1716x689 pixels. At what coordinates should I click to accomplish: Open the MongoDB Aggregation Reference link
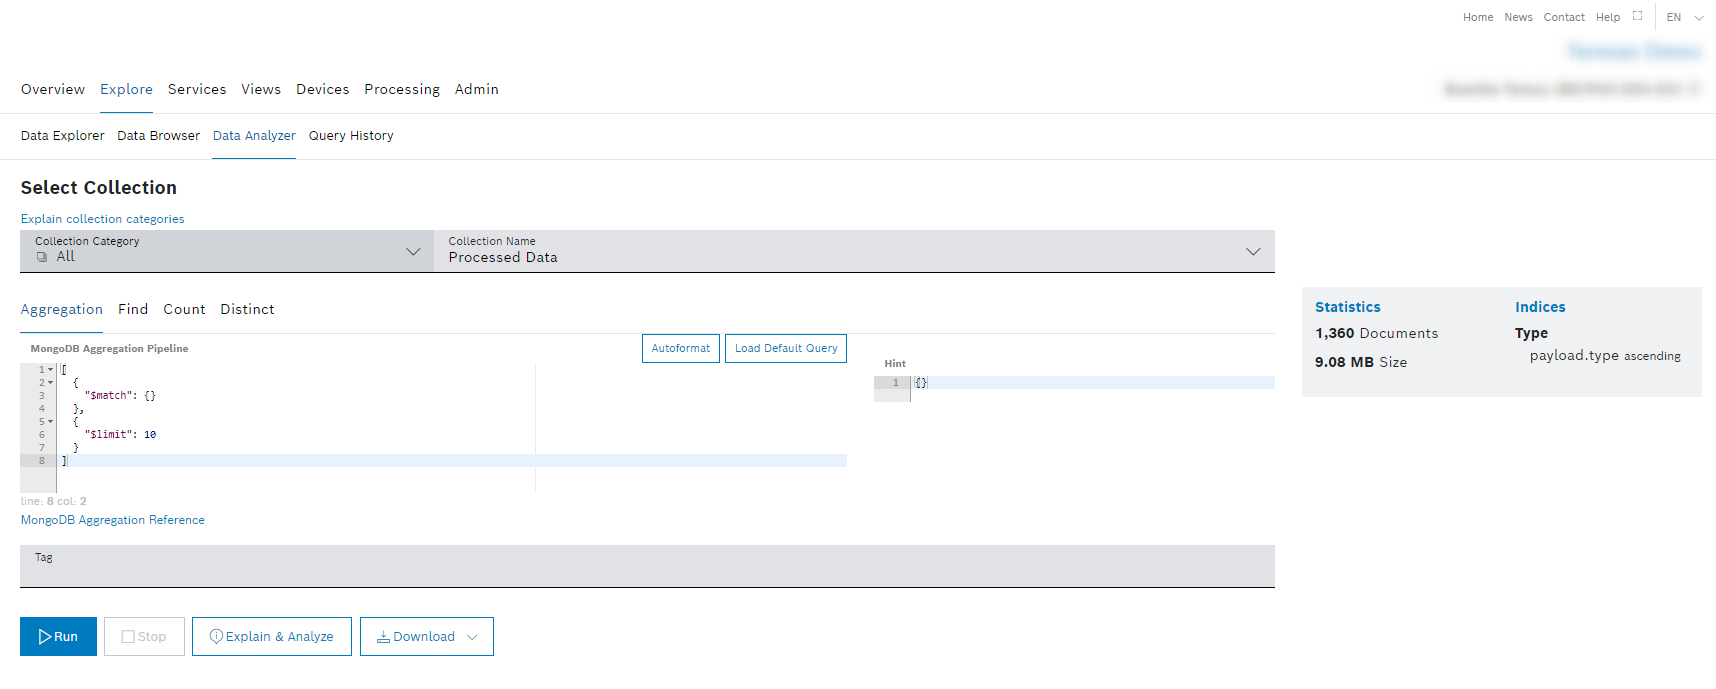[113, 520]
